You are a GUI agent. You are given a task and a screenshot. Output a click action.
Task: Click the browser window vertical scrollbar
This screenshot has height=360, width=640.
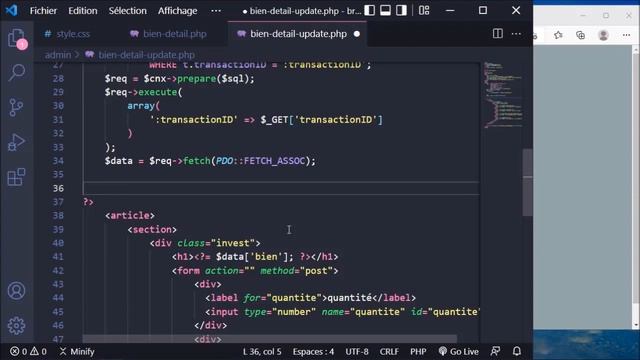pyautogui.click(x=636, y=187)
